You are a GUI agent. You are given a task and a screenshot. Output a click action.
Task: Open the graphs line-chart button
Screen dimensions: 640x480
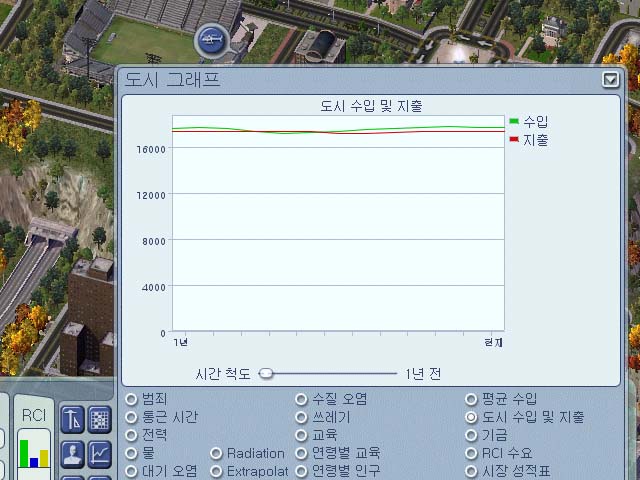100,454
